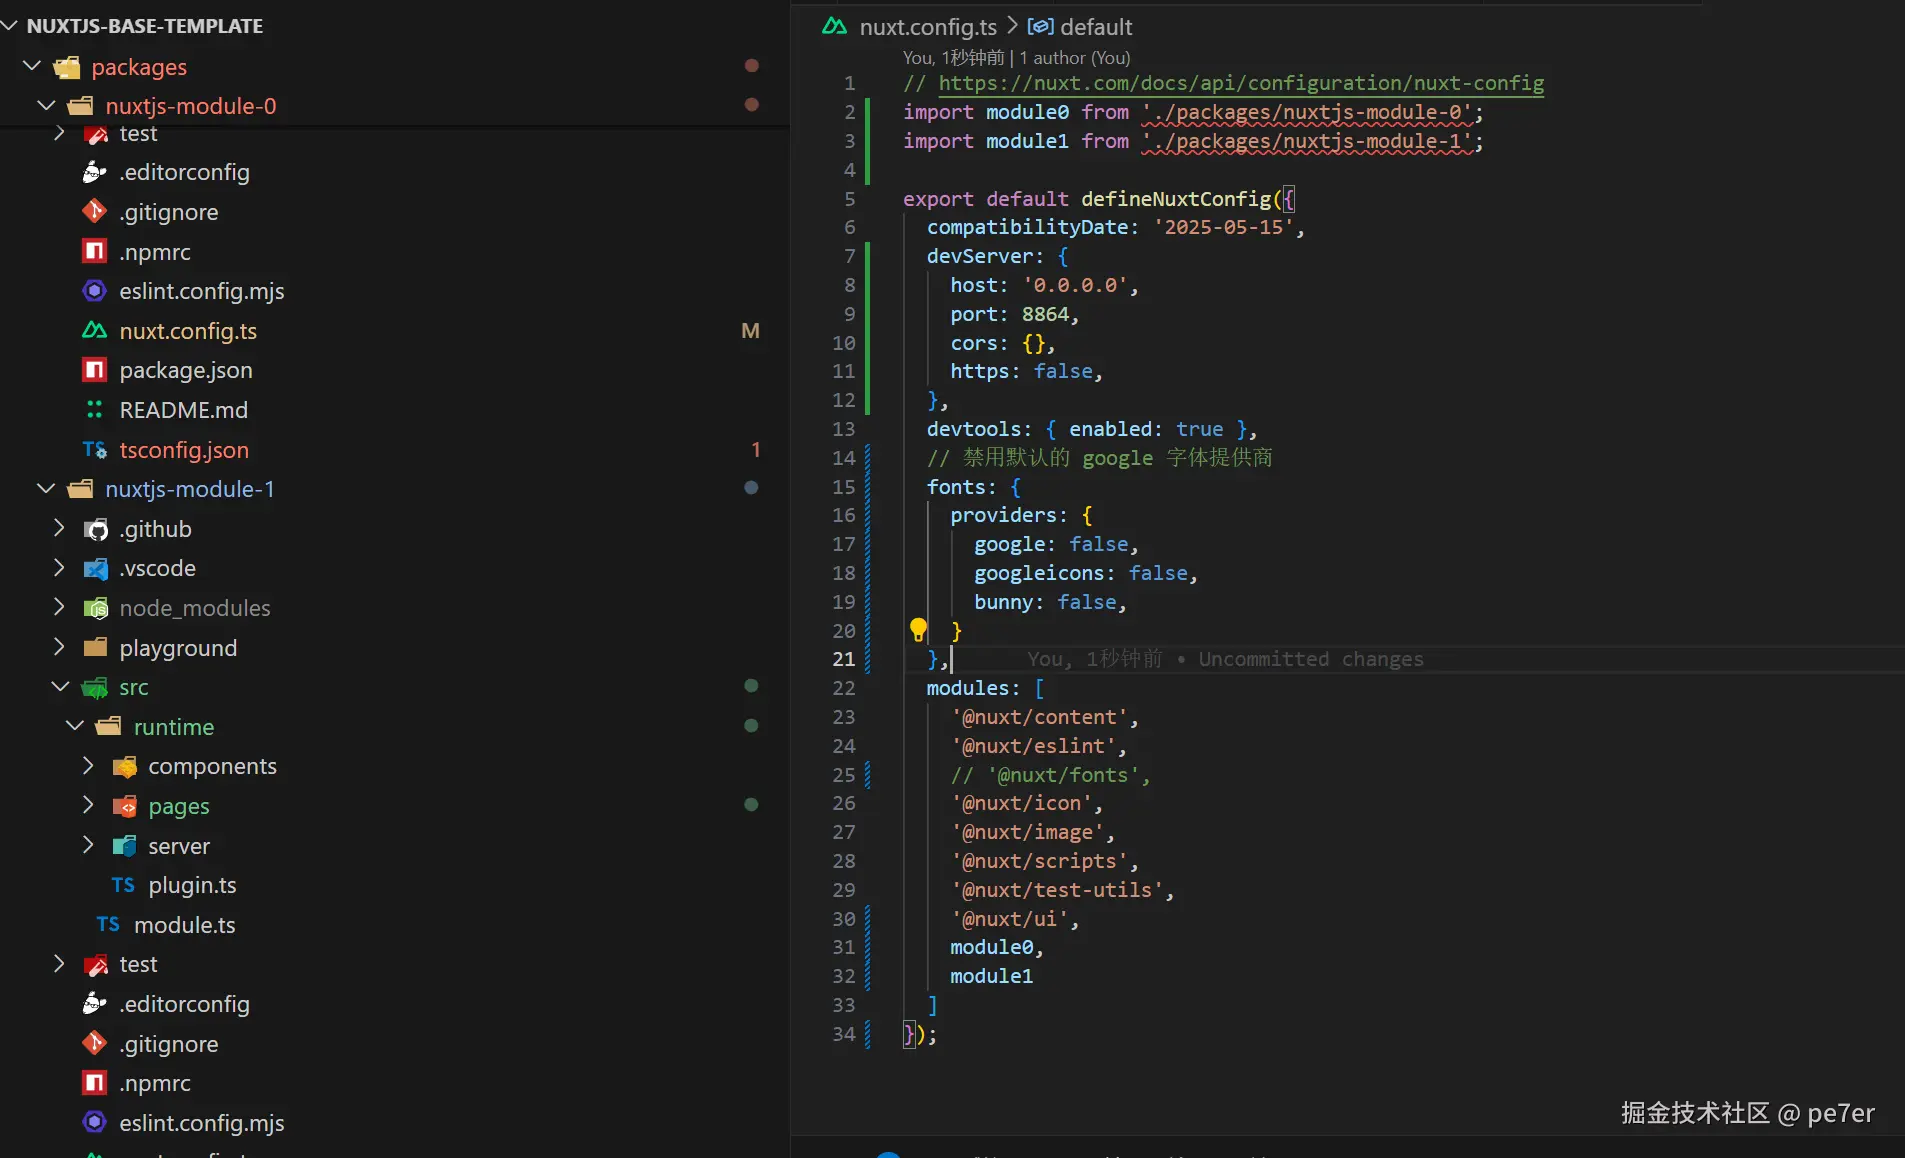
Task: Click the server folder icon
Action: [x=125, y=846]
